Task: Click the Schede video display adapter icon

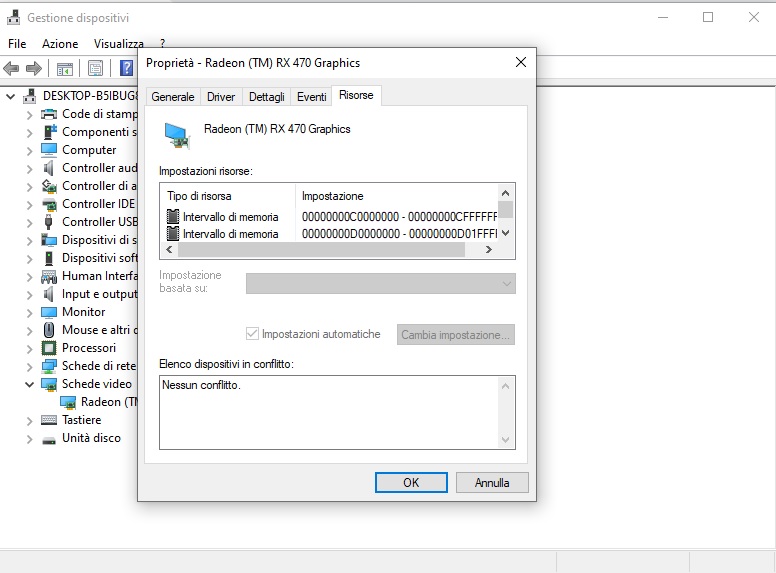Action: [x=49, y=384]
